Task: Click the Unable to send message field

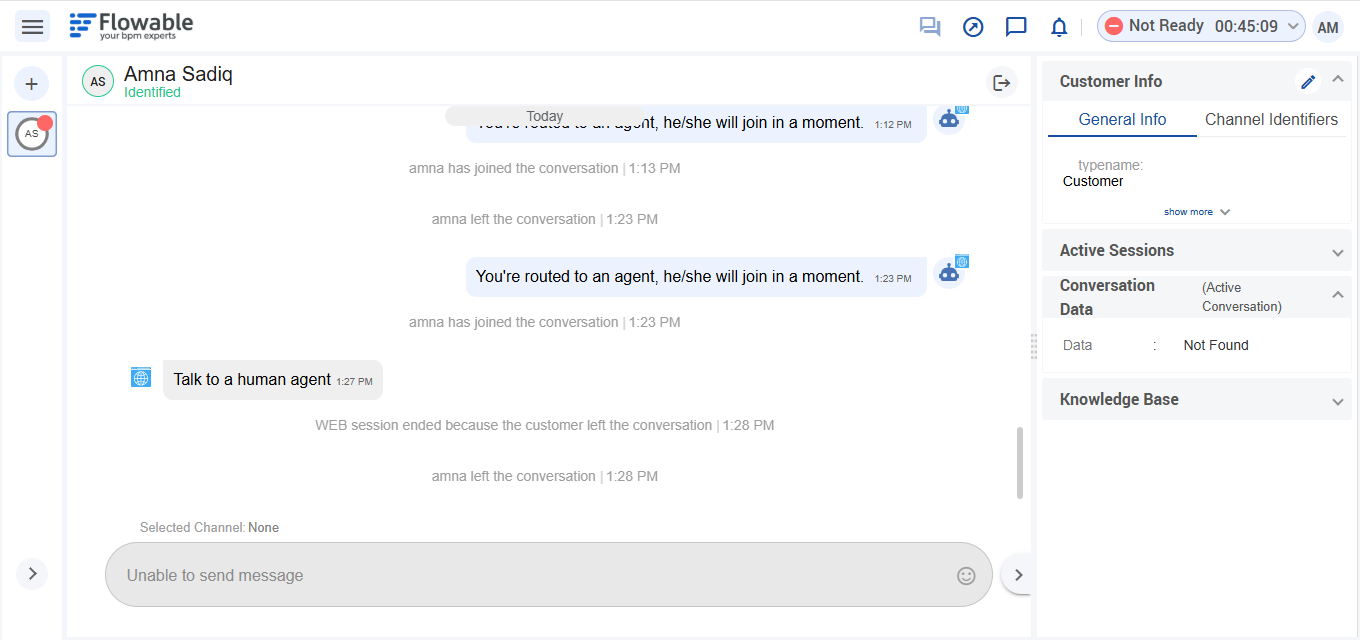Action: coord(530,575)
